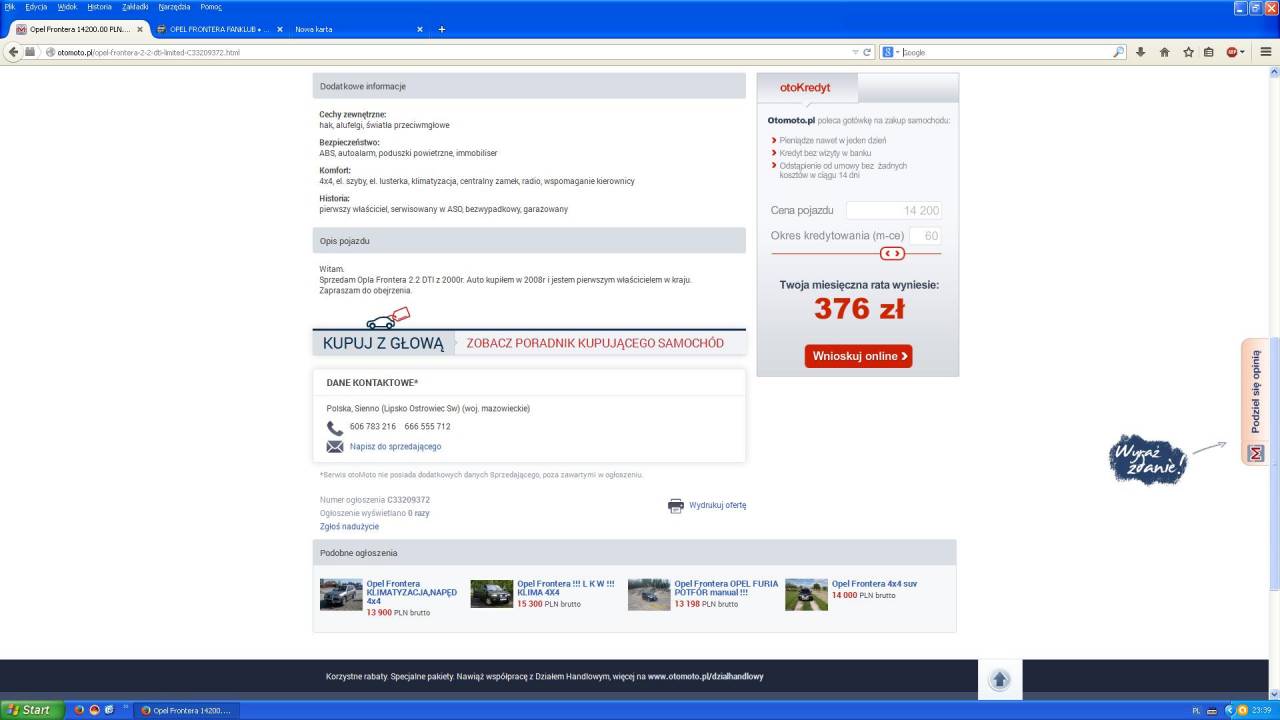Screen dimensions: 1280x720
Task: Click the scroll-to-top arrow icon in footer
Action: coord(999,680)
